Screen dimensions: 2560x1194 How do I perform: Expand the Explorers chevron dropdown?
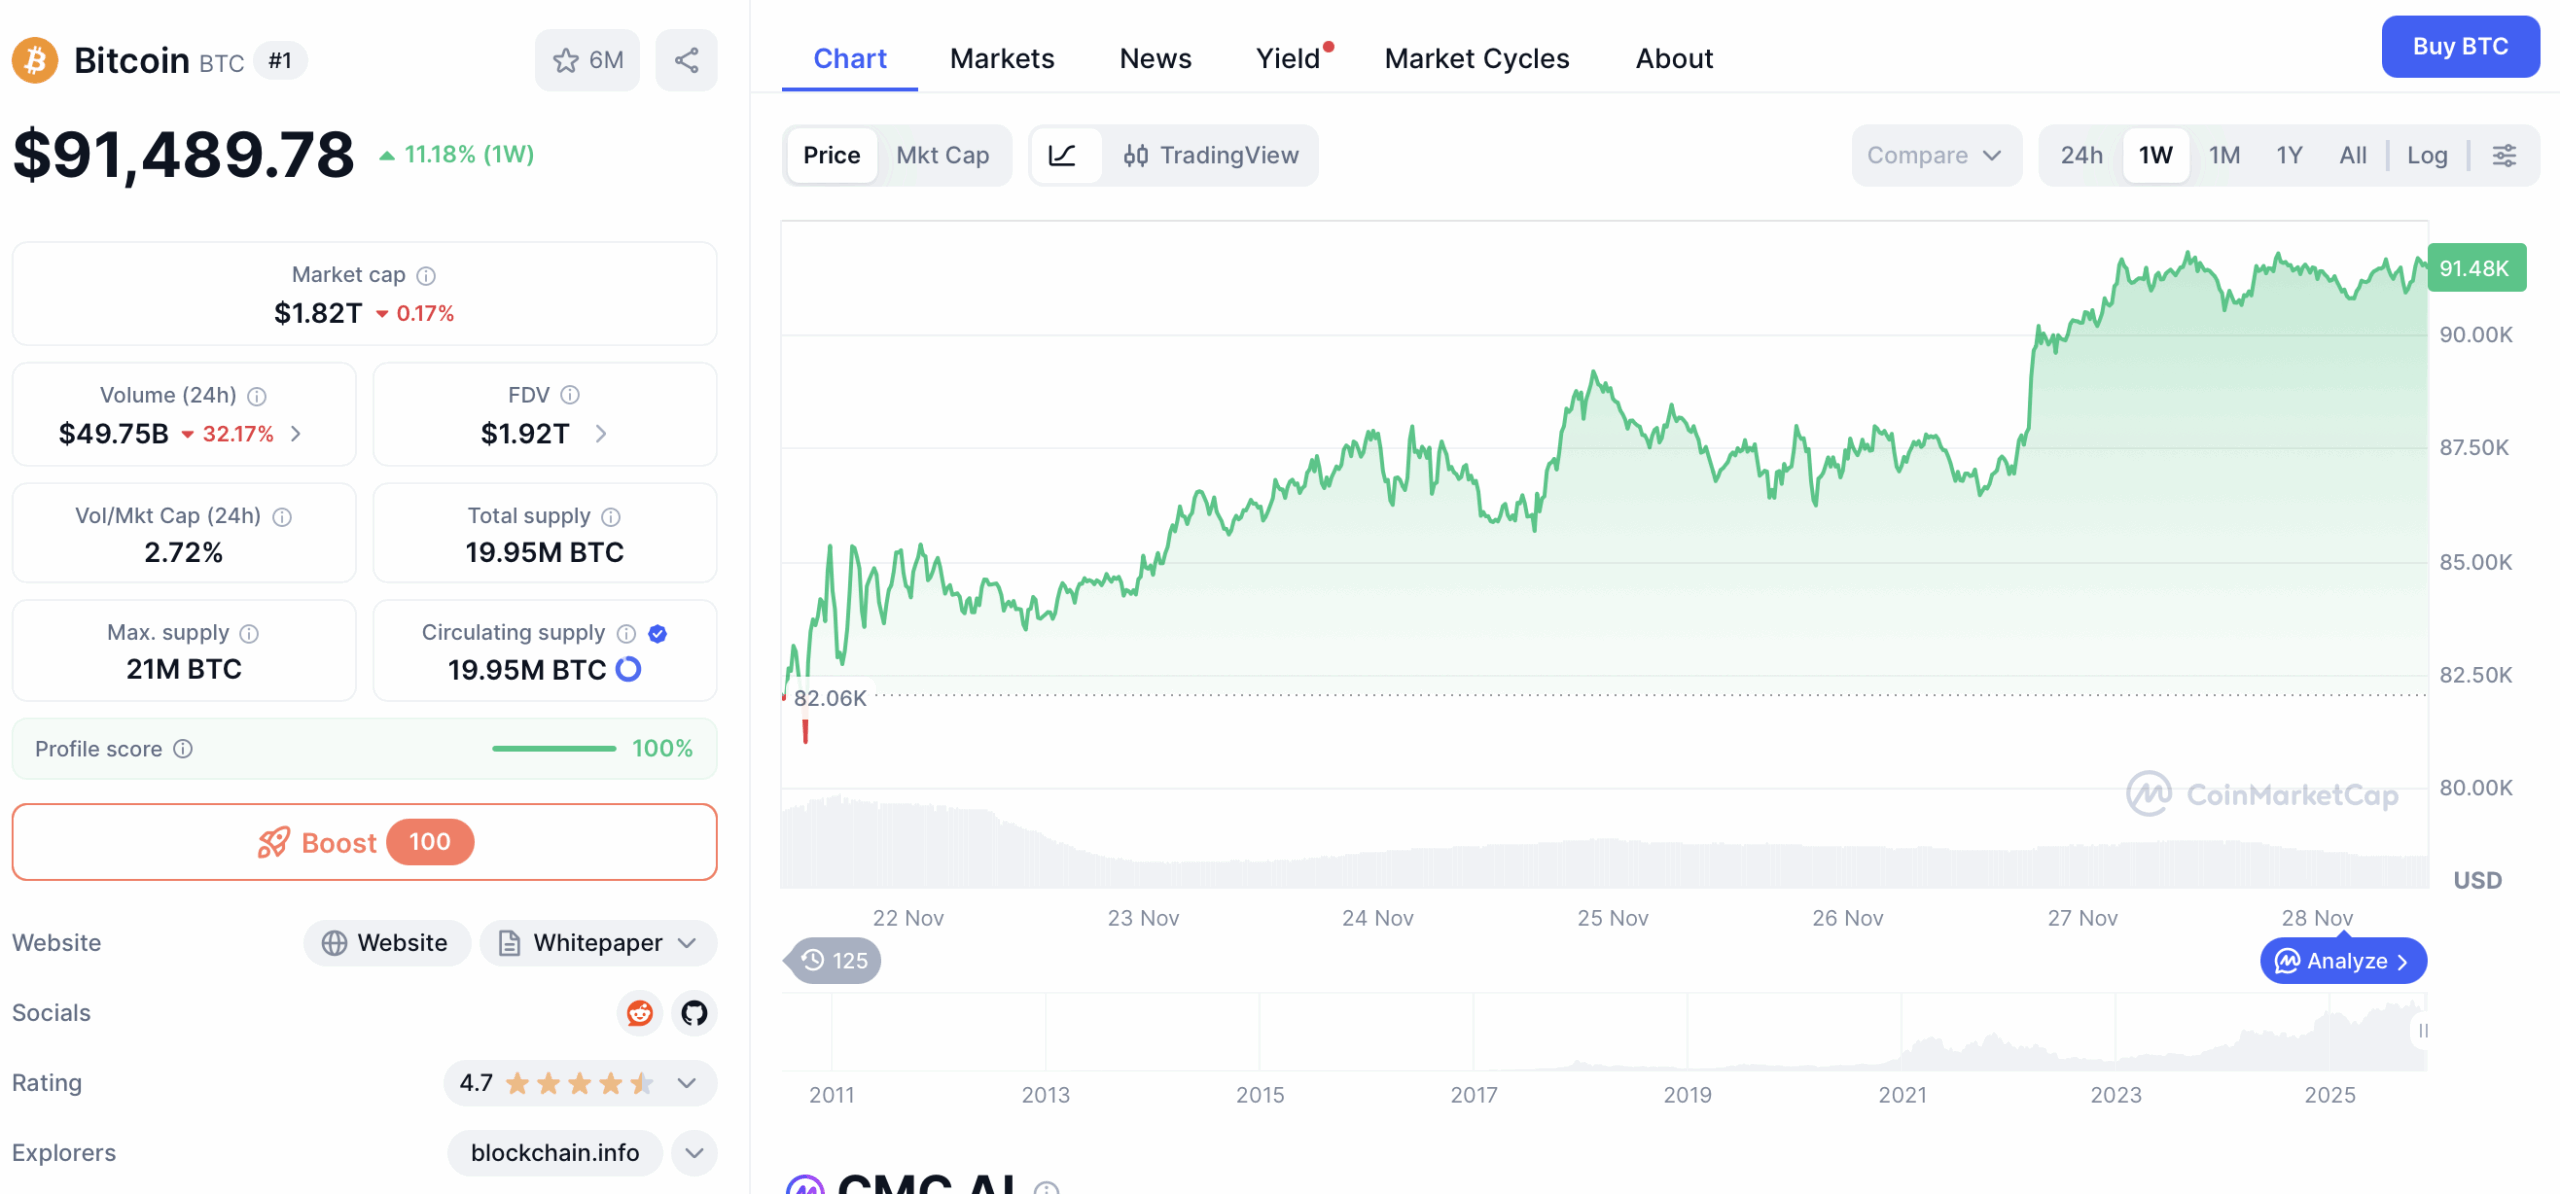(694, 1152)
